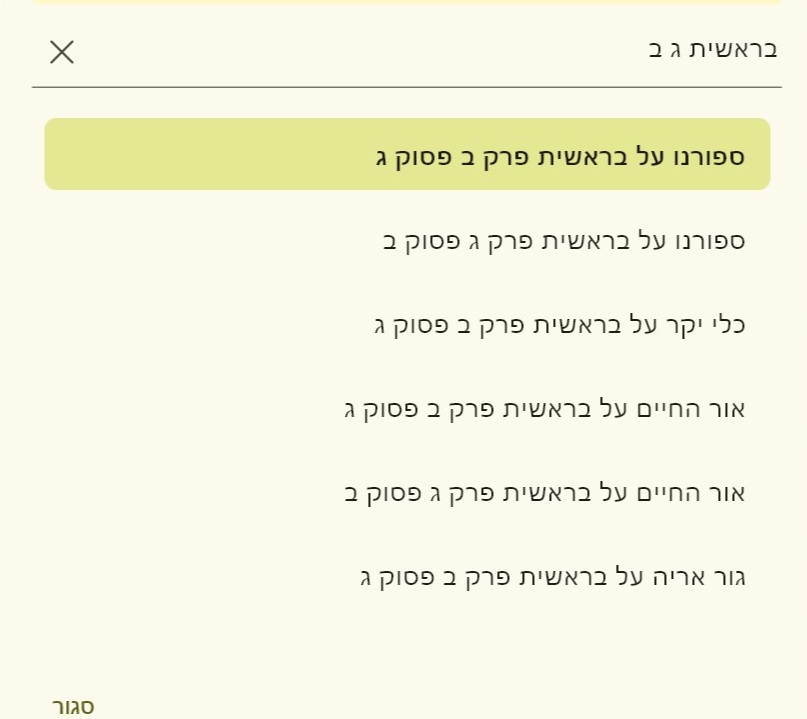The width and height of the screenshot is (807, 719).
Task: Choose ספורנו על בראשית פרק ג פסוק ב
Action: click(564, 240)
